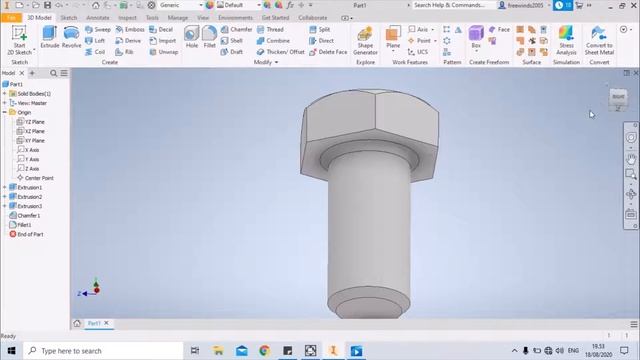Open the Environments tab

pos(236,18)
